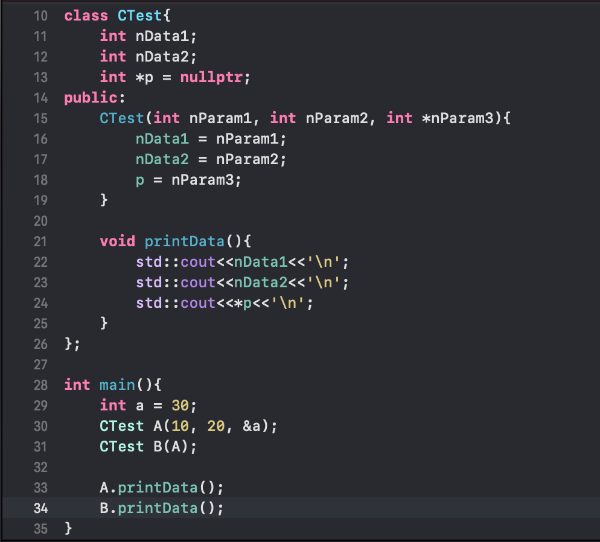Click nParam3 on line 18
The width and height of the screenshot is (600, 542).
(x=202, y=180)
